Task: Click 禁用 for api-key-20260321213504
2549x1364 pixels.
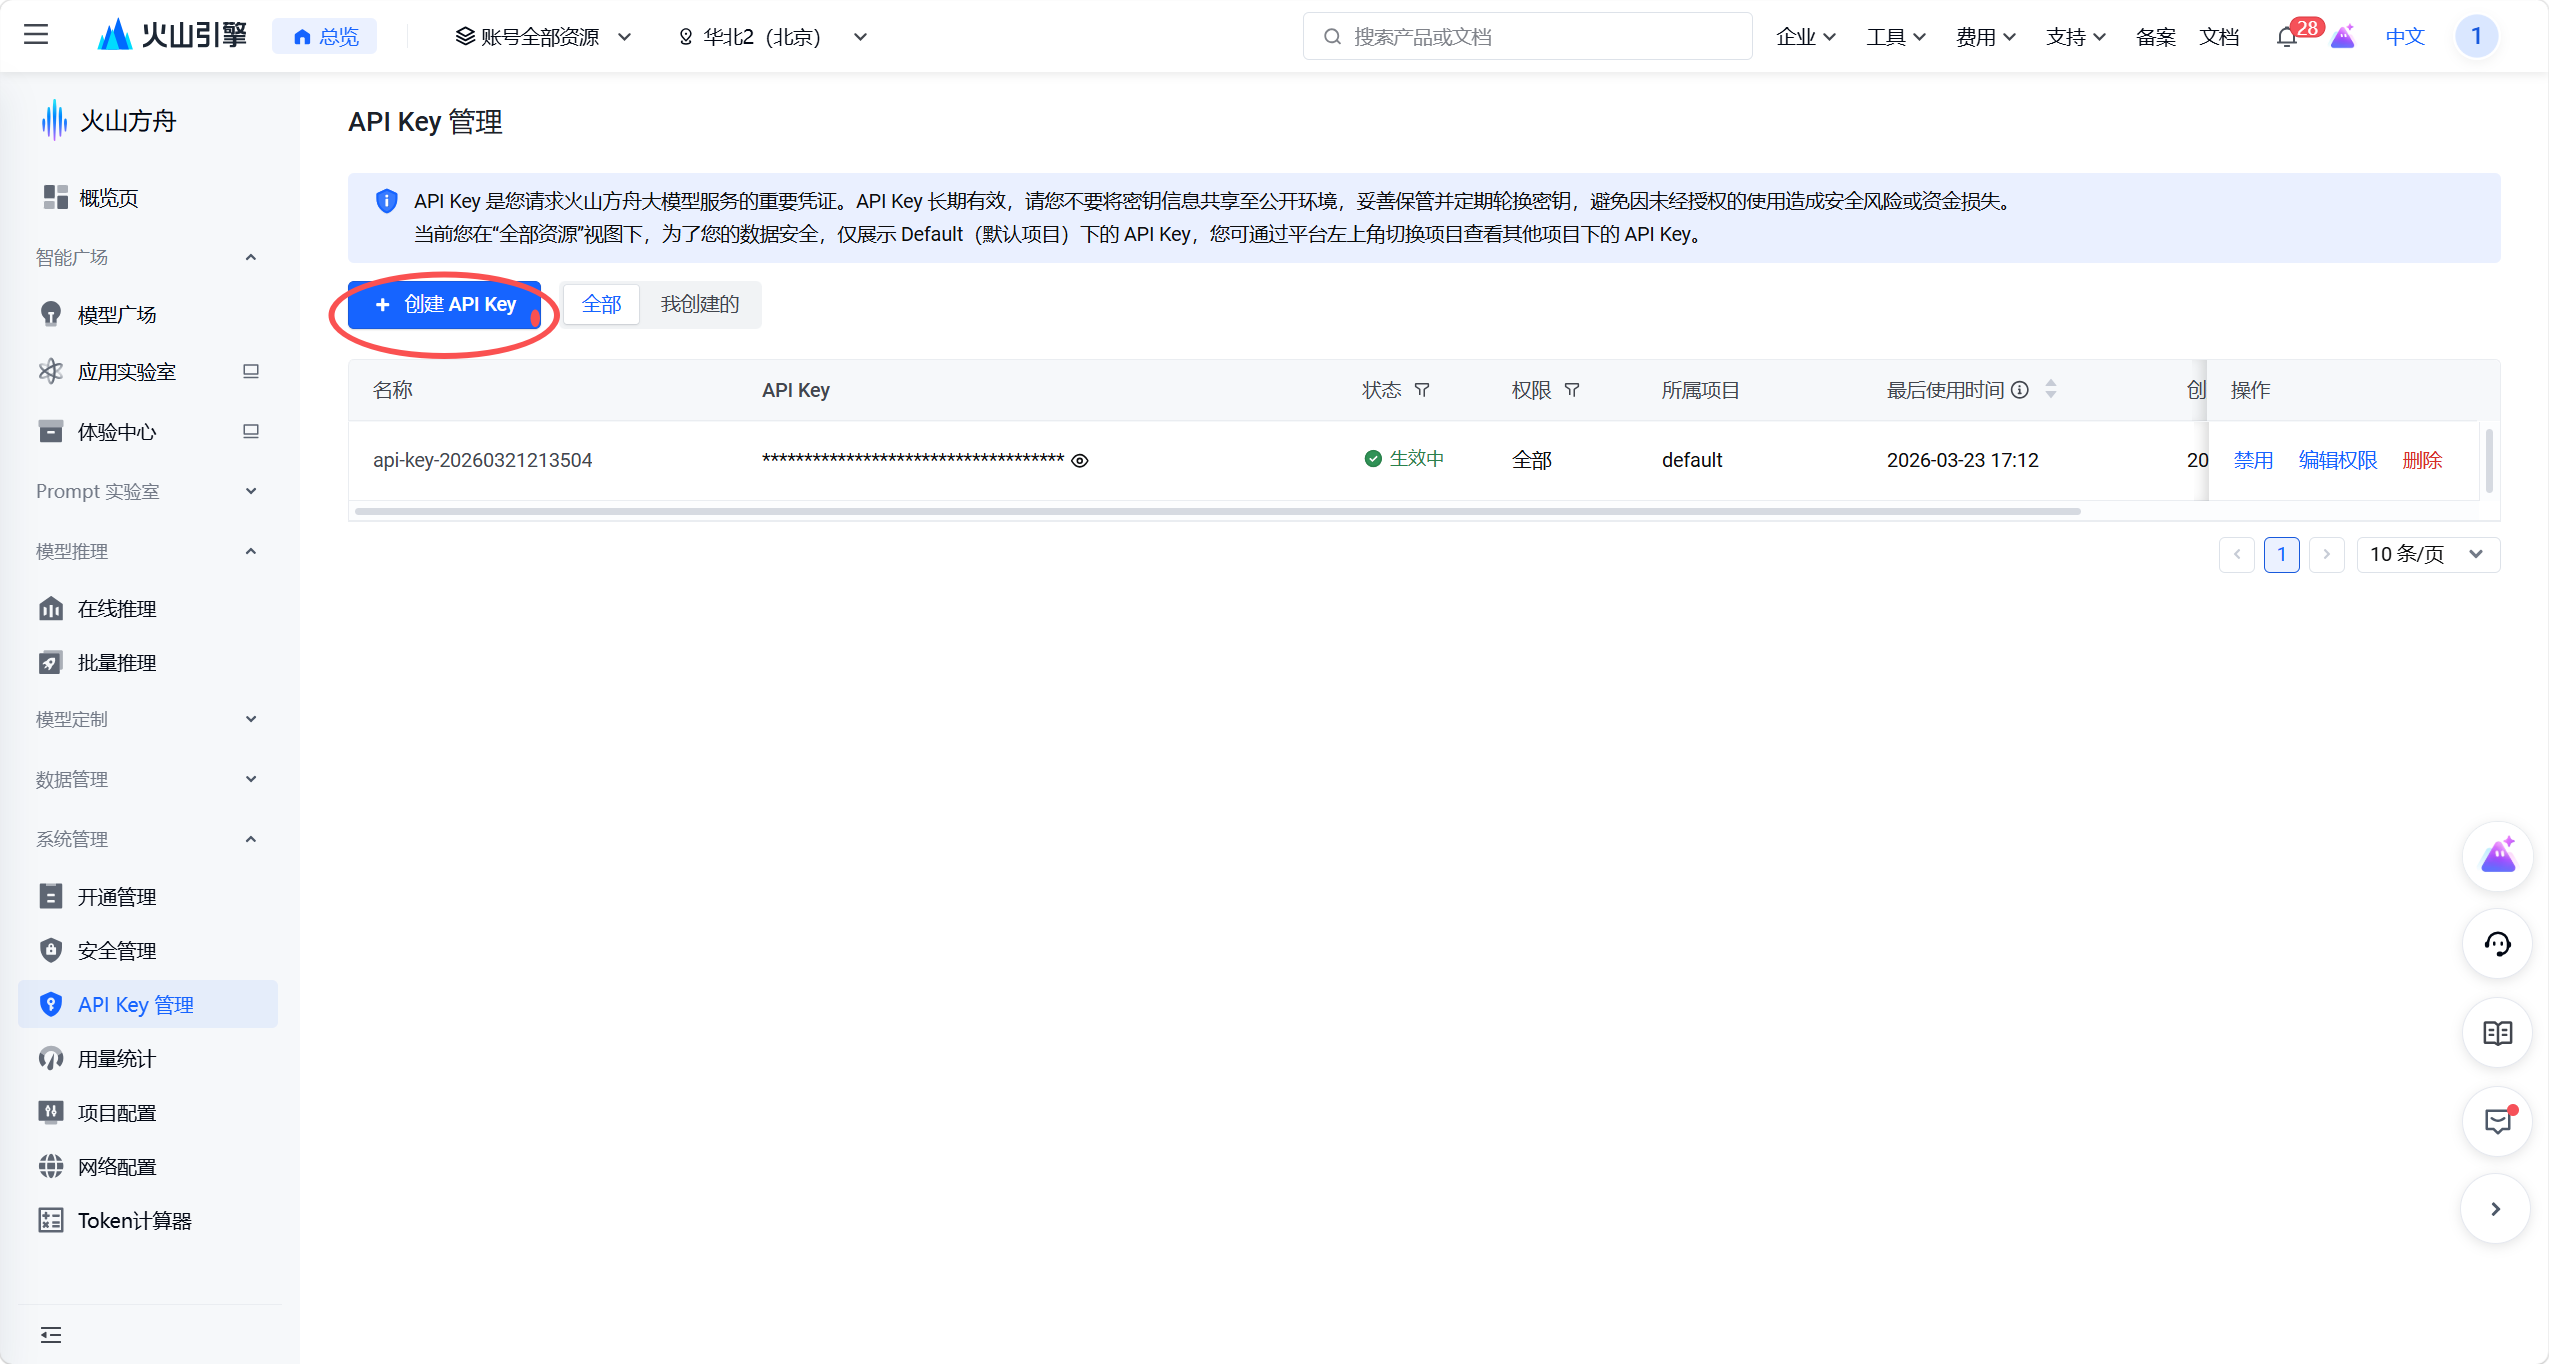Action: [2253, 460]
